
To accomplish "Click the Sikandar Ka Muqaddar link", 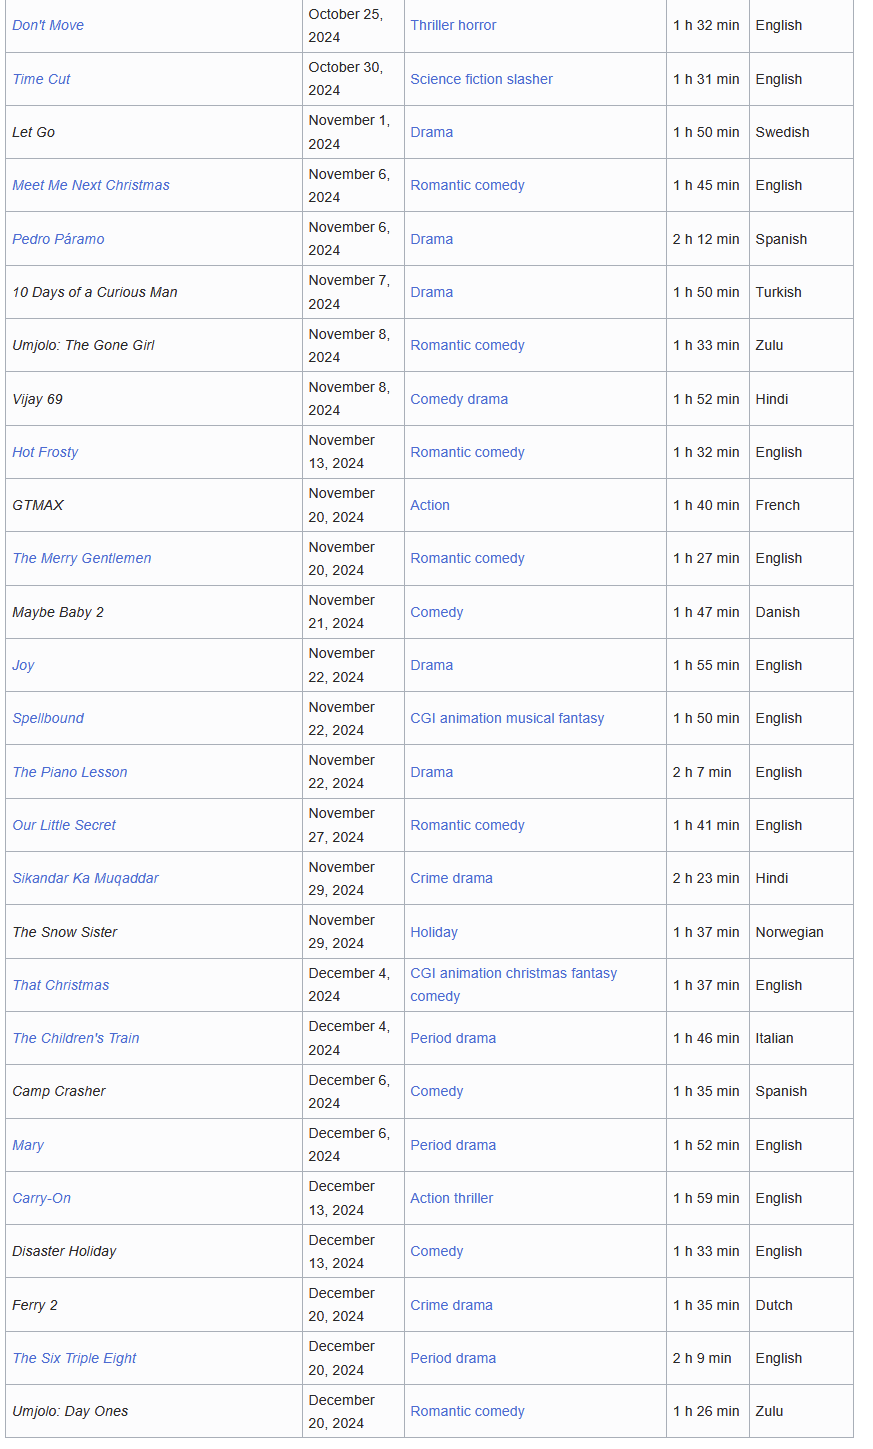I will [85, 878].
